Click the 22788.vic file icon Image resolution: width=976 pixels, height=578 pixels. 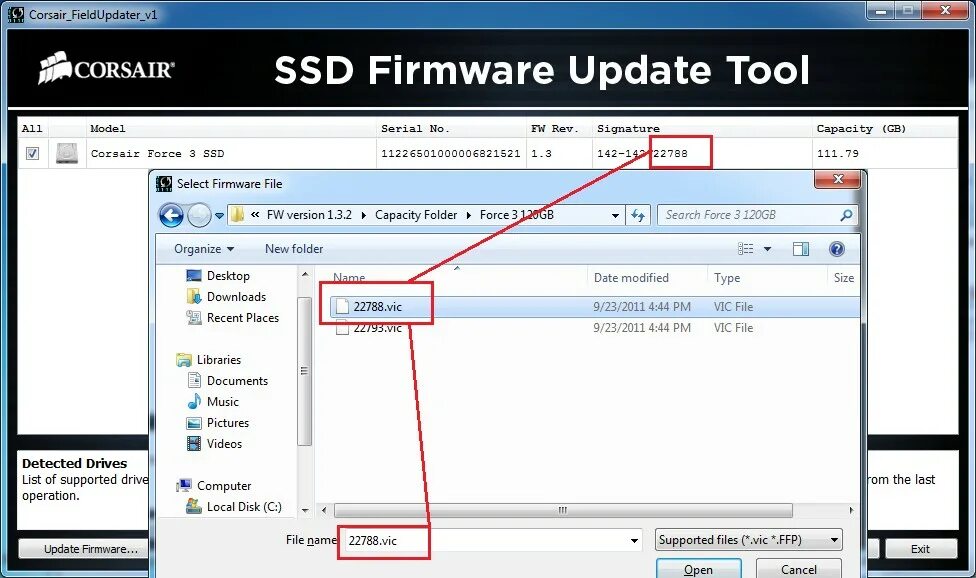coord(342,307)
